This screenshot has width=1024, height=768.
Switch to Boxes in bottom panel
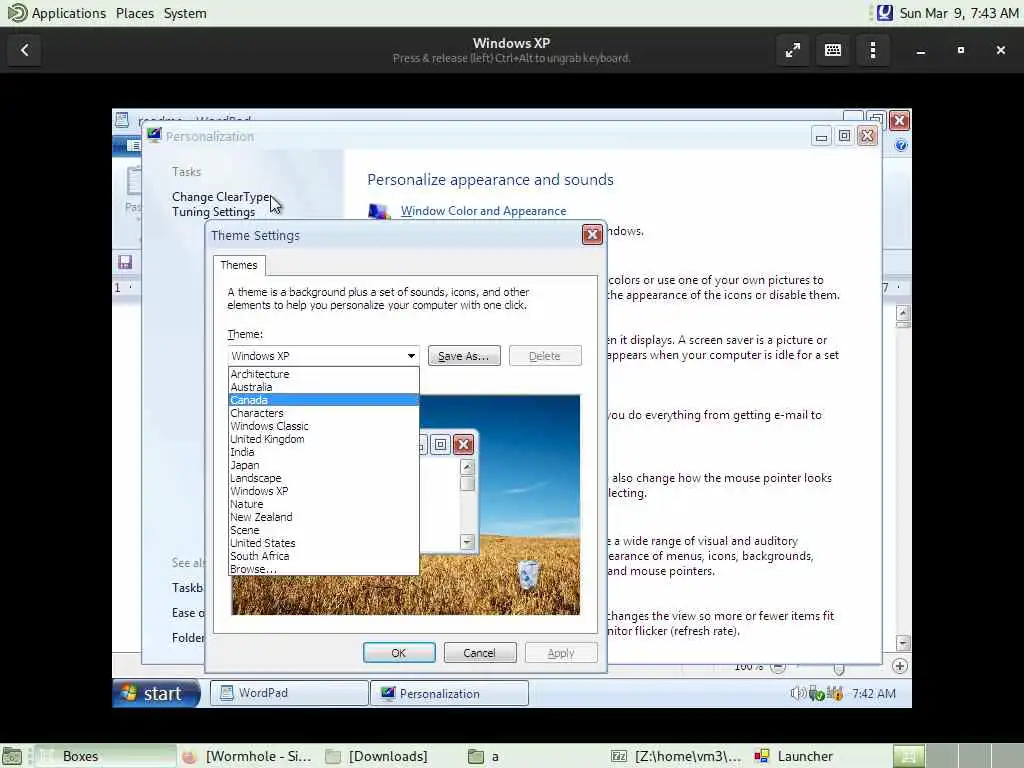(104, 756)
